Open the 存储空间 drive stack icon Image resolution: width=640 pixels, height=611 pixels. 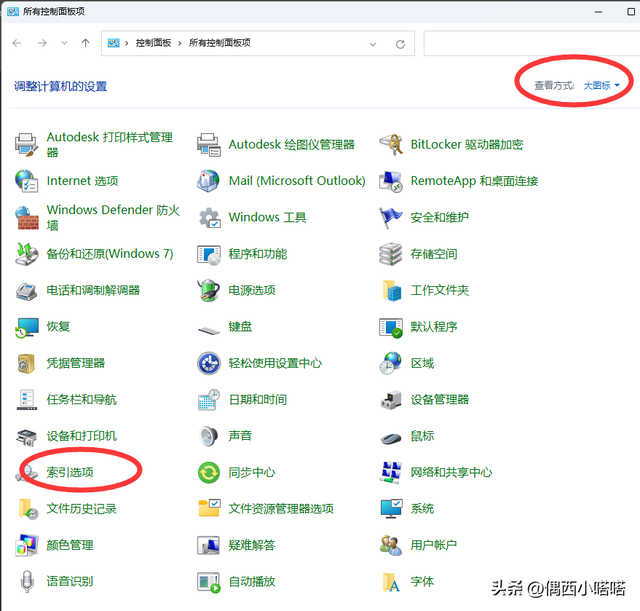tap(391, 254)
